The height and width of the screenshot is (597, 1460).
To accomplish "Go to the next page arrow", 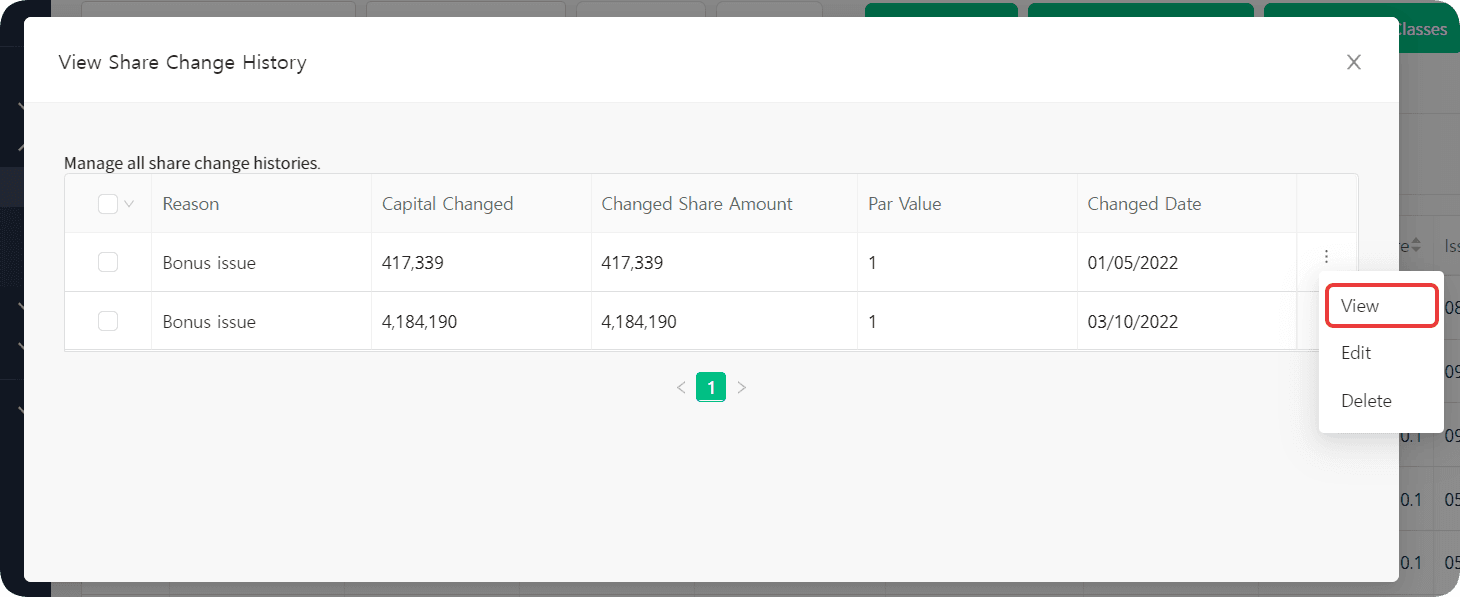I will point(741,387).
